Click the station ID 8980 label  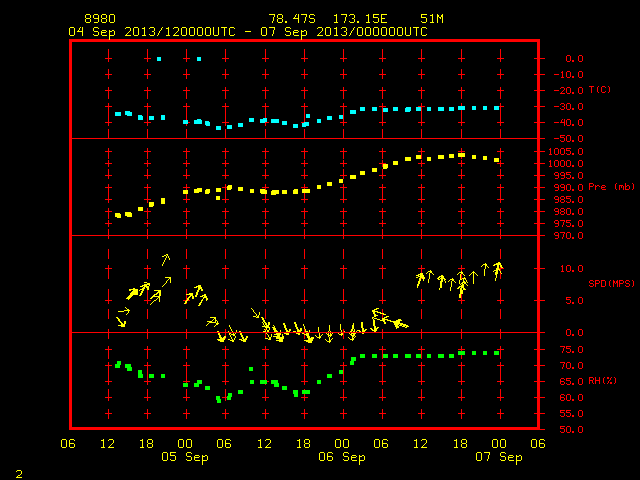[x=100, y=19]
